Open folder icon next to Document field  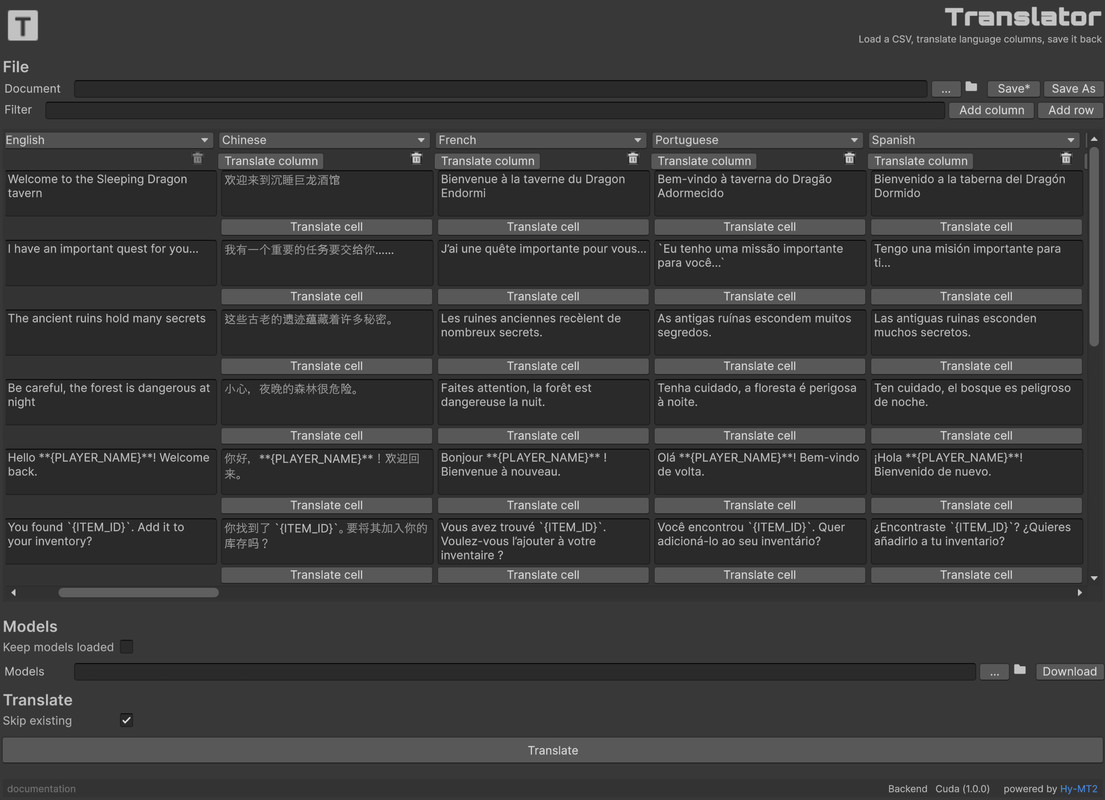[x=971, y=87]
